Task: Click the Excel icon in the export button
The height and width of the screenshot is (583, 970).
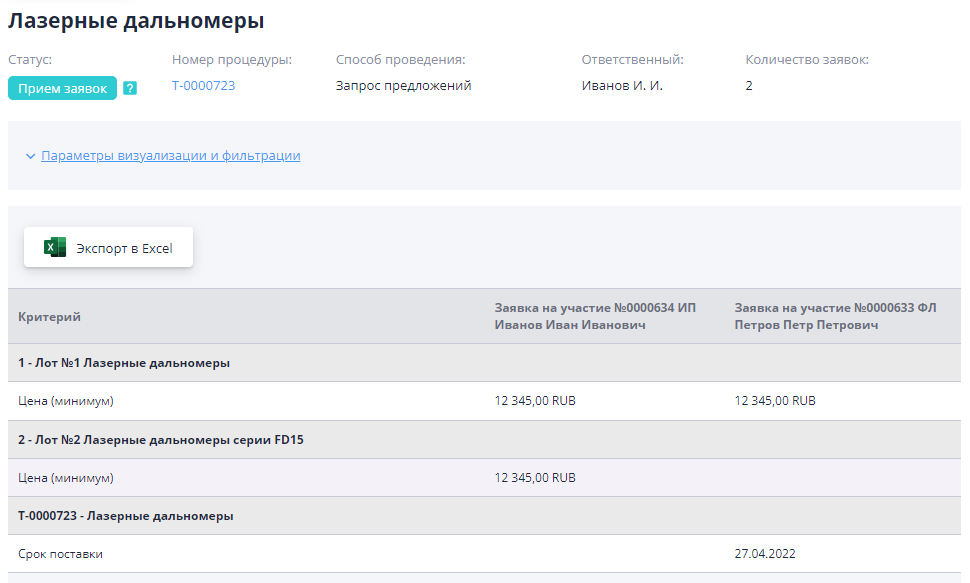Action: click(53, 246)
